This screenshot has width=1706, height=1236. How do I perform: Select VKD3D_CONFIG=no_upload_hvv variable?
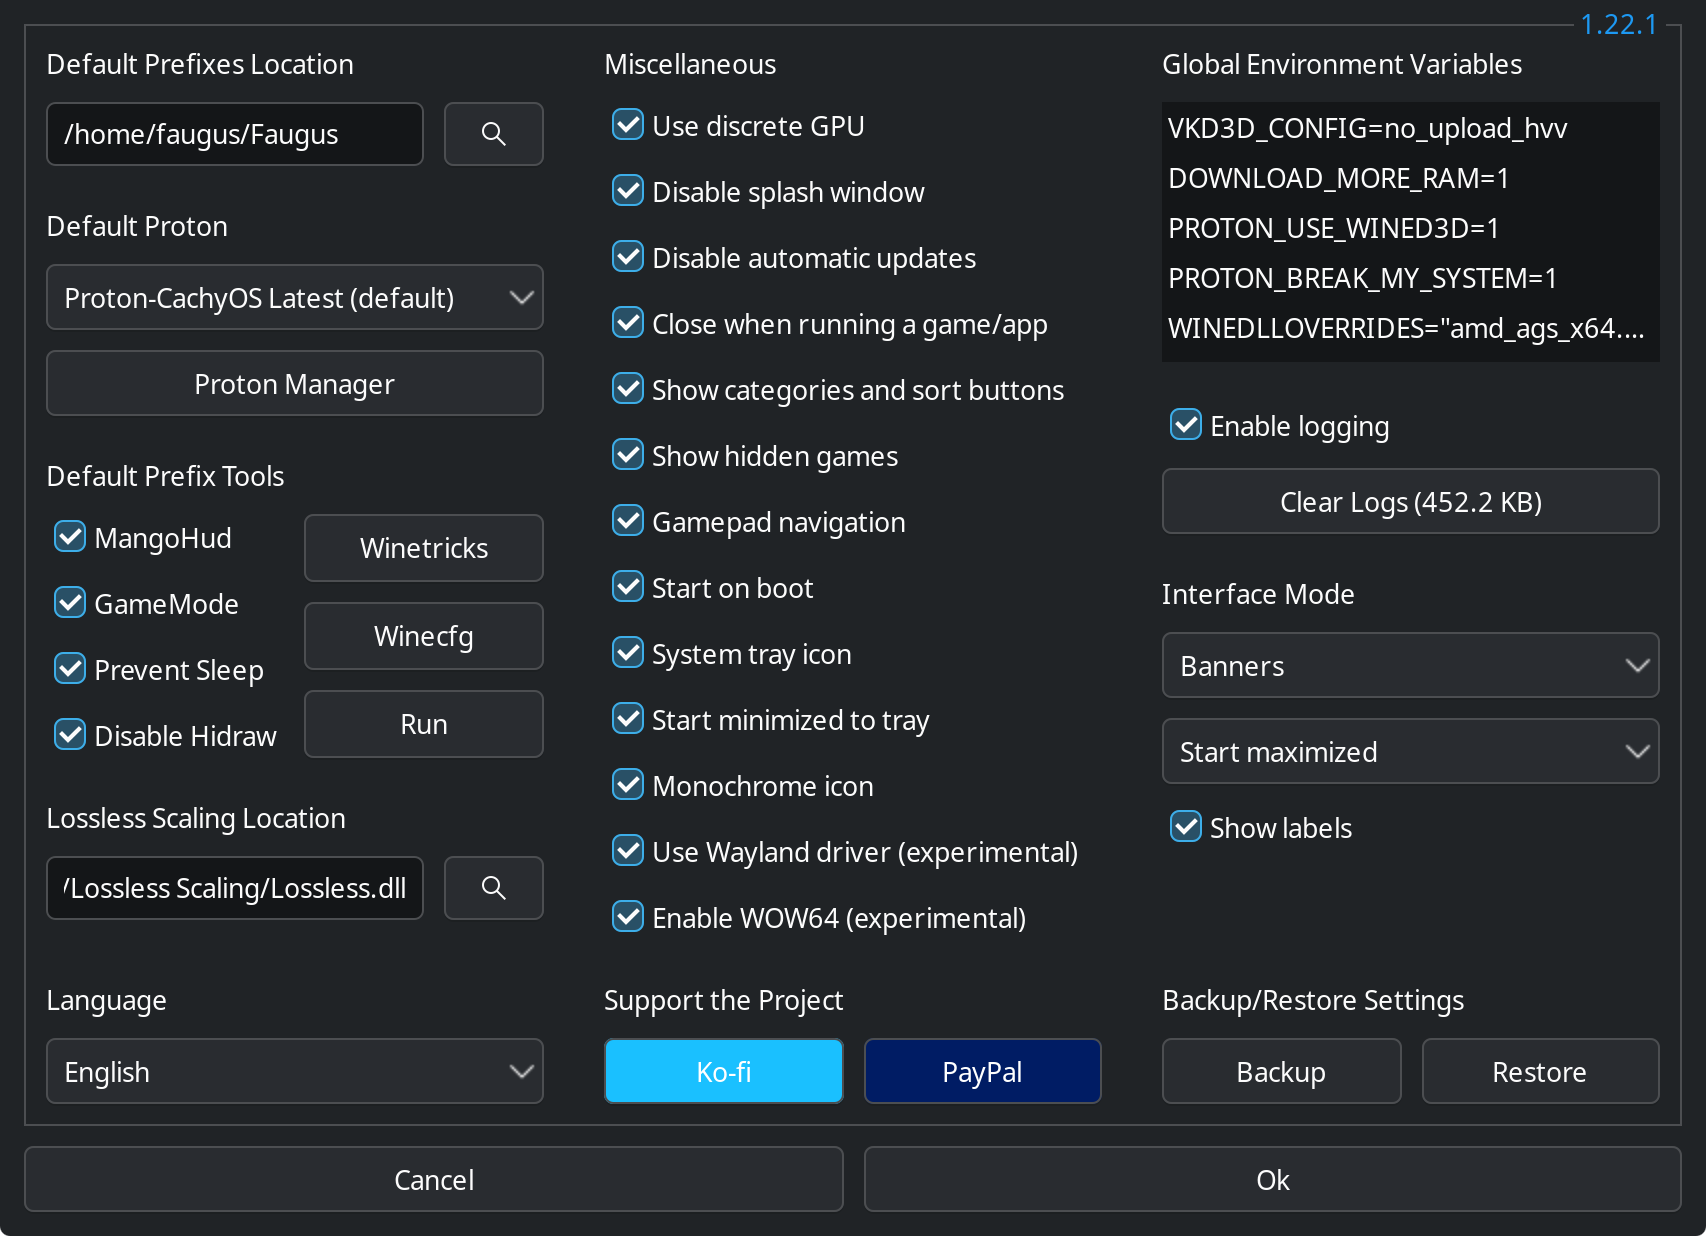pos(1410,128)
